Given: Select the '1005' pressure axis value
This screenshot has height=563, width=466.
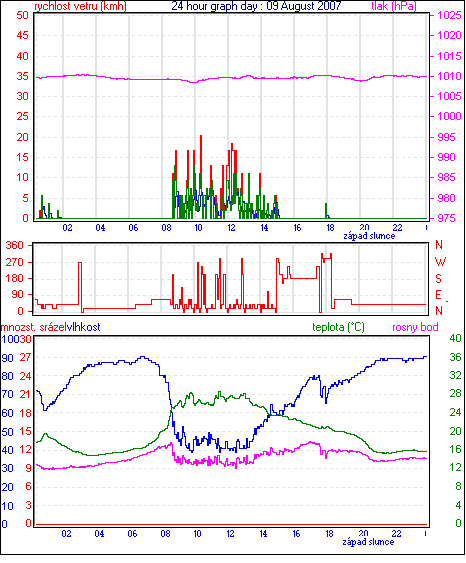Looking at the screenshot, I should coord(449,96).
